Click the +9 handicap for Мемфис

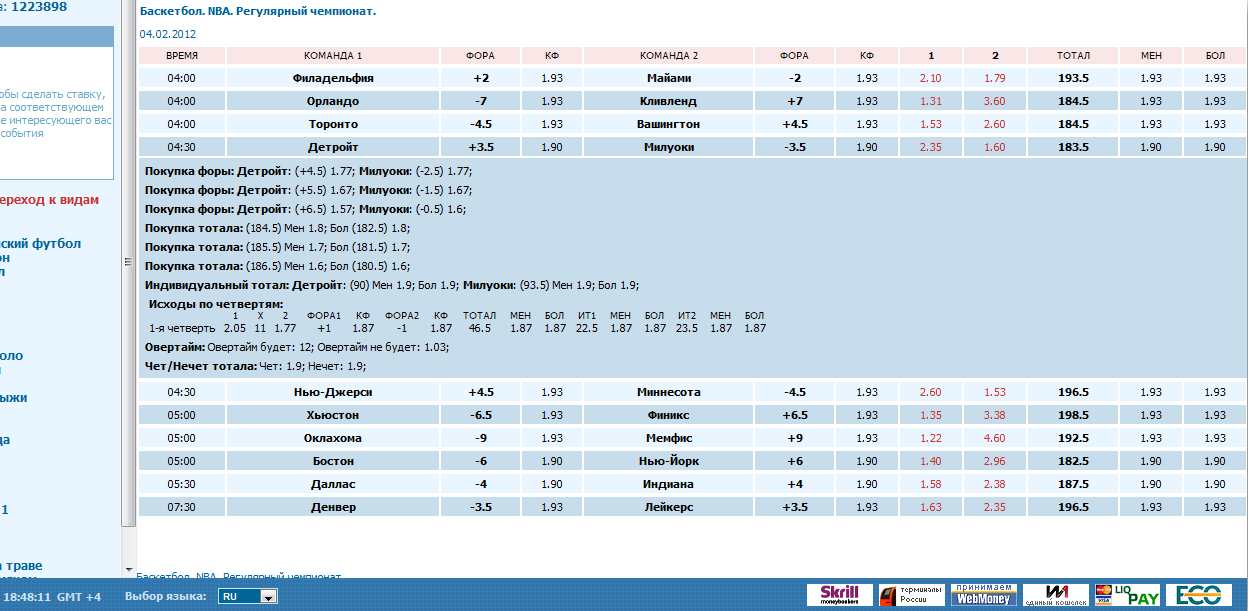click(x=795, y=438)
